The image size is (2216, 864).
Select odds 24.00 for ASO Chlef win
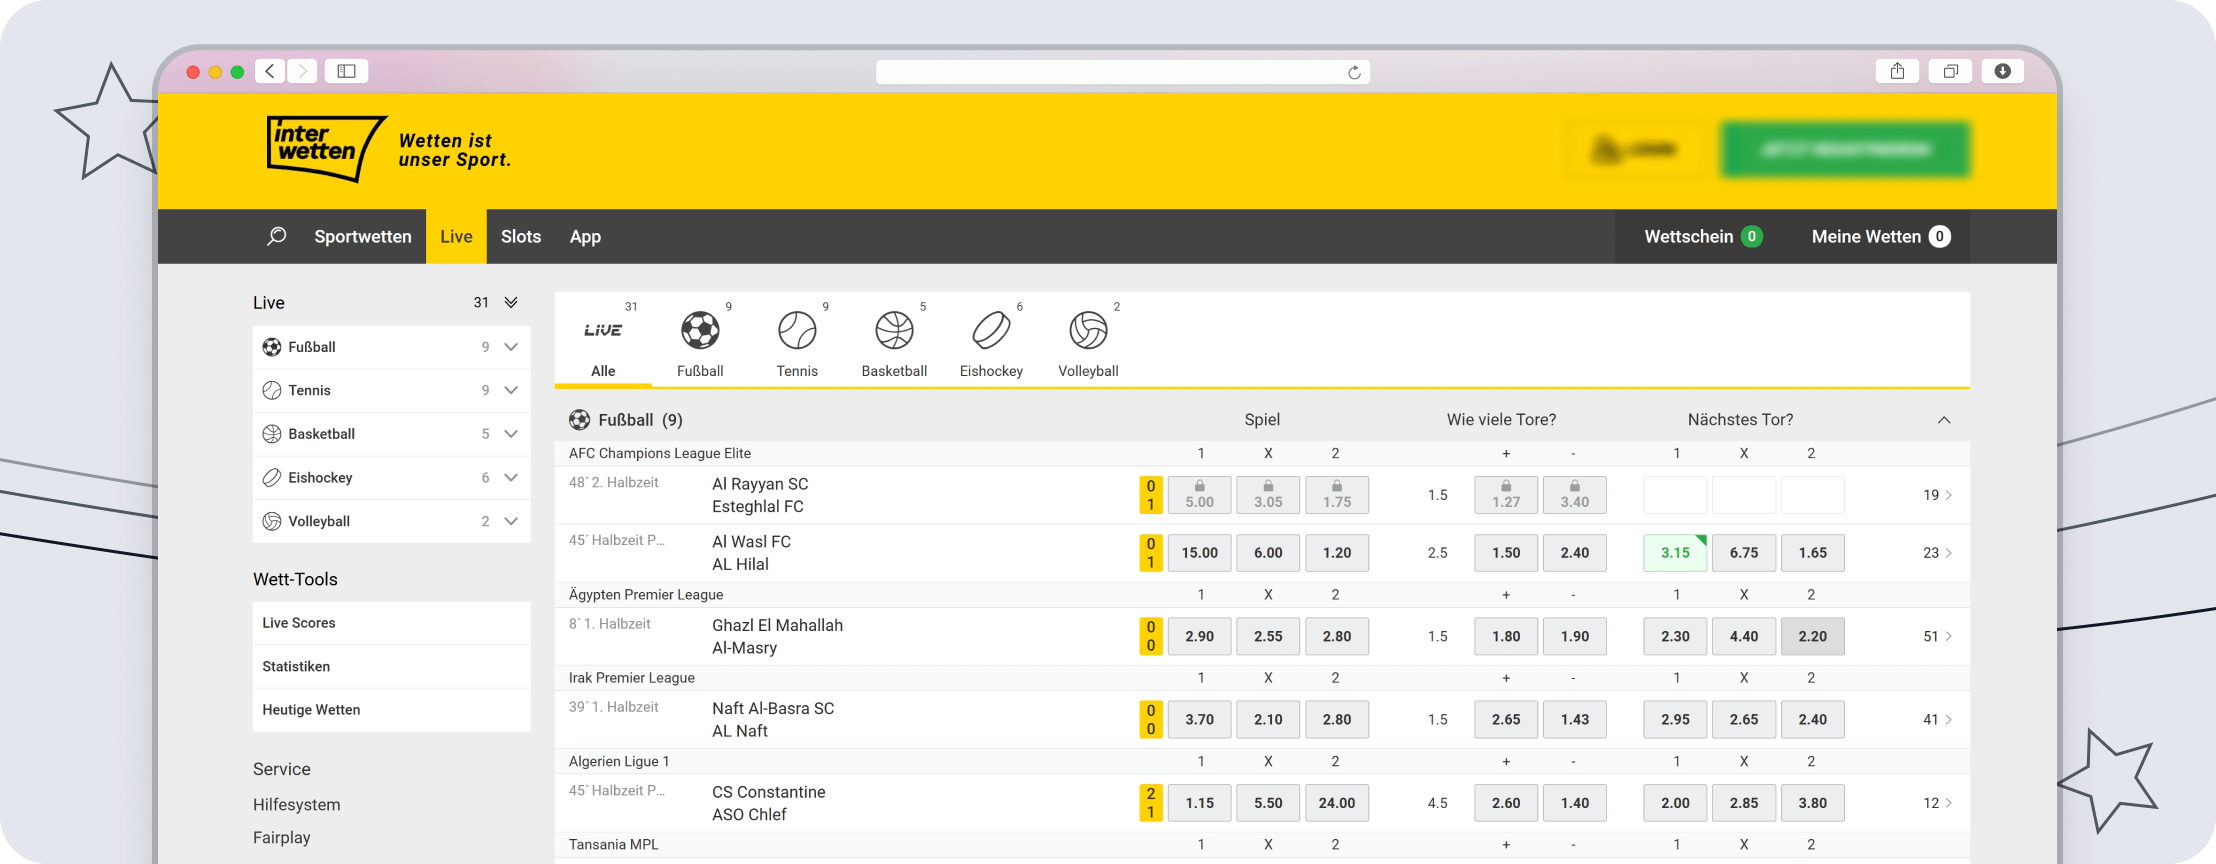[1337, 803]
